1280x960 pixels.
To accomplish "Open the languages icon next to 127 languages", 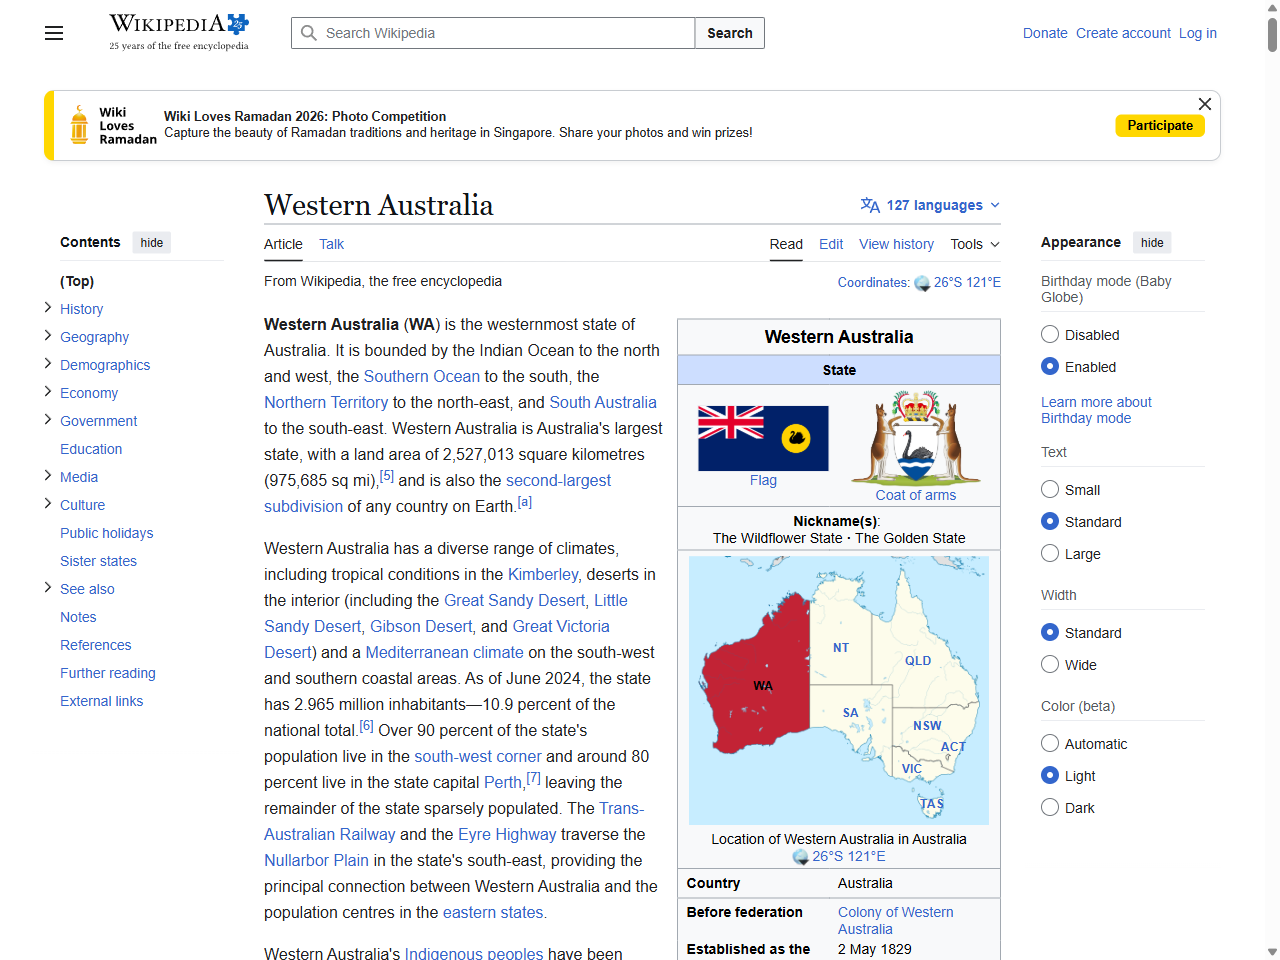I will 869,204.
